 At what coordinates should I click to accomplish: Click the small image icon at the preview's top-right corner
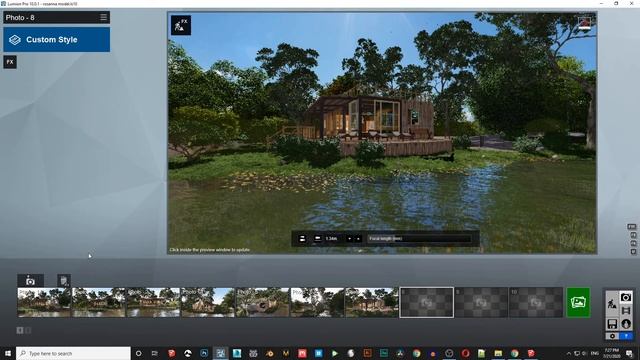[584, 23]
